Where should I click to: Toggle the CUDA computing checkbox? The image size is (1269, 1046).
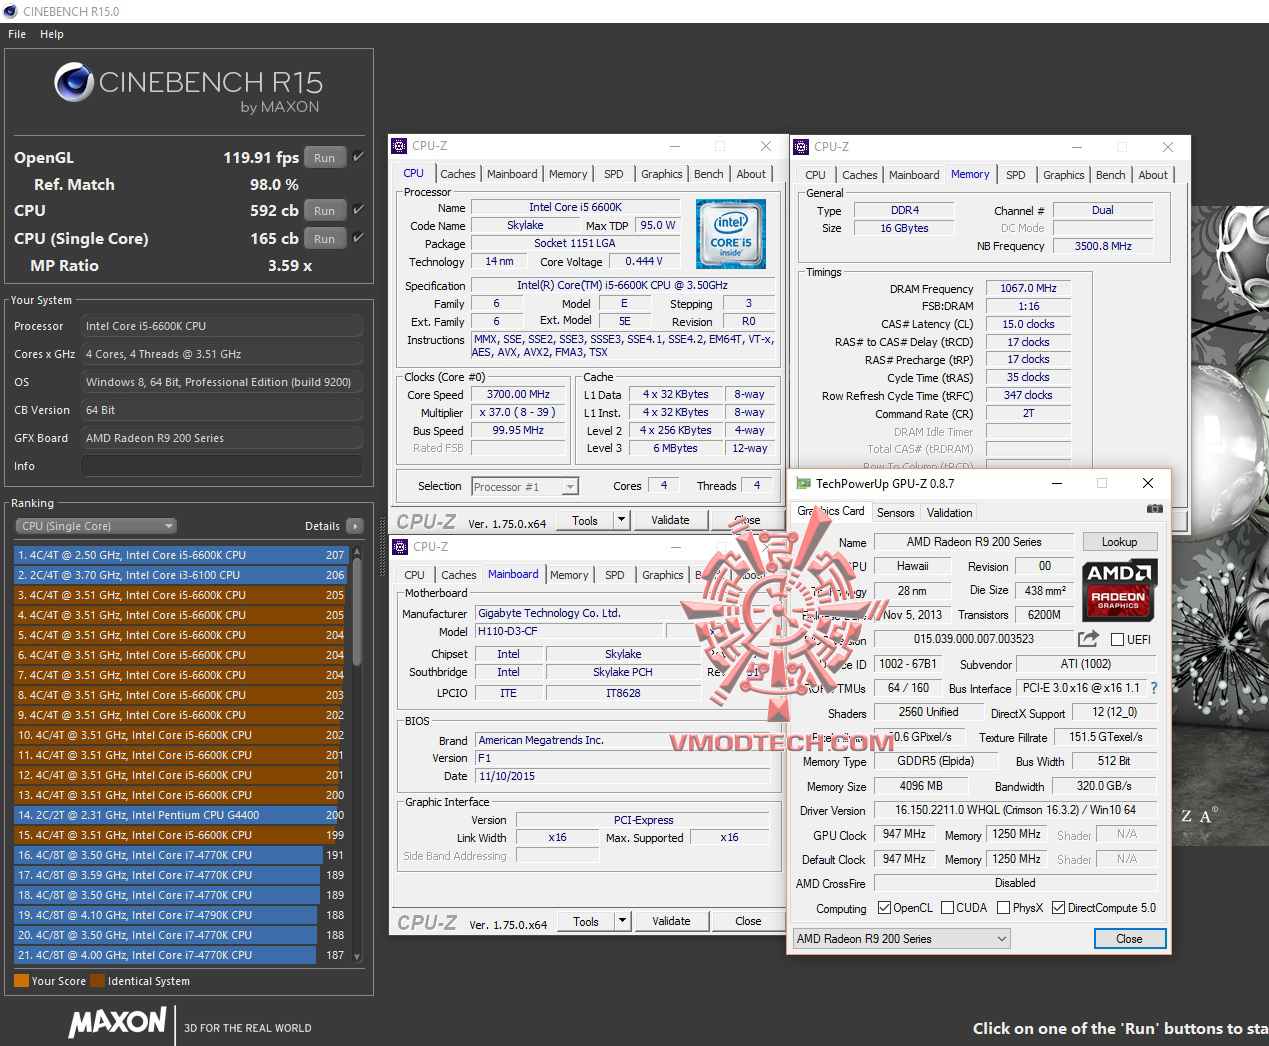(947, 908)
